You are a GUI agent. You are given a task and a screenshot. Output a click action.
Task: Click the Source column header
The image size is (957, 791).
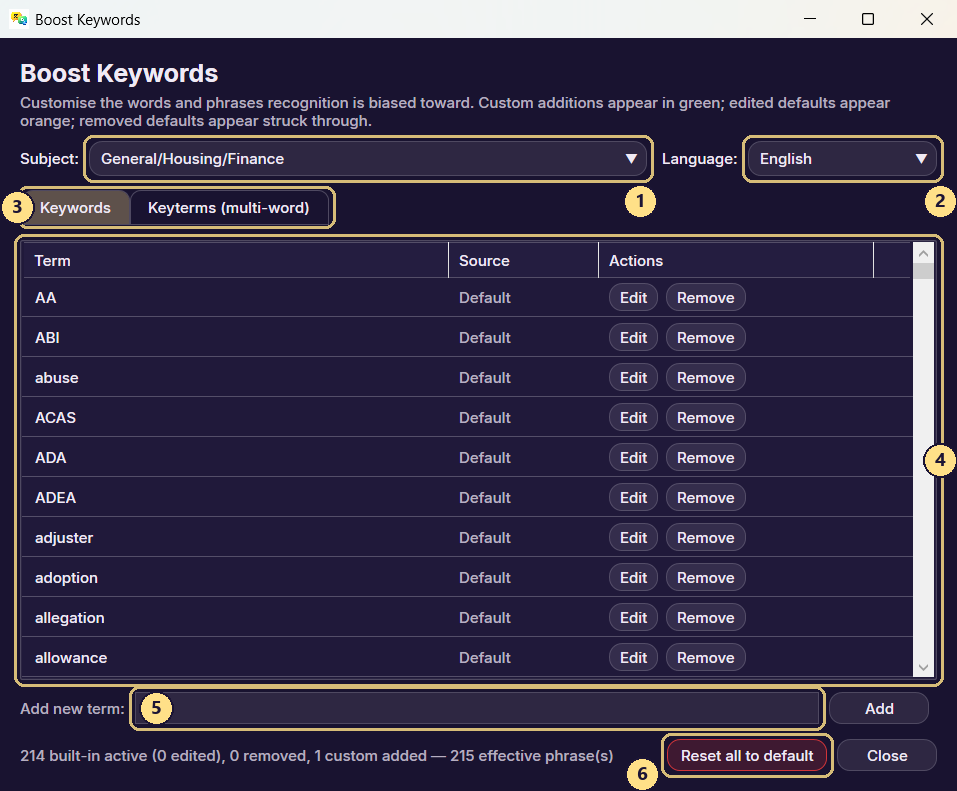point(524,261)
